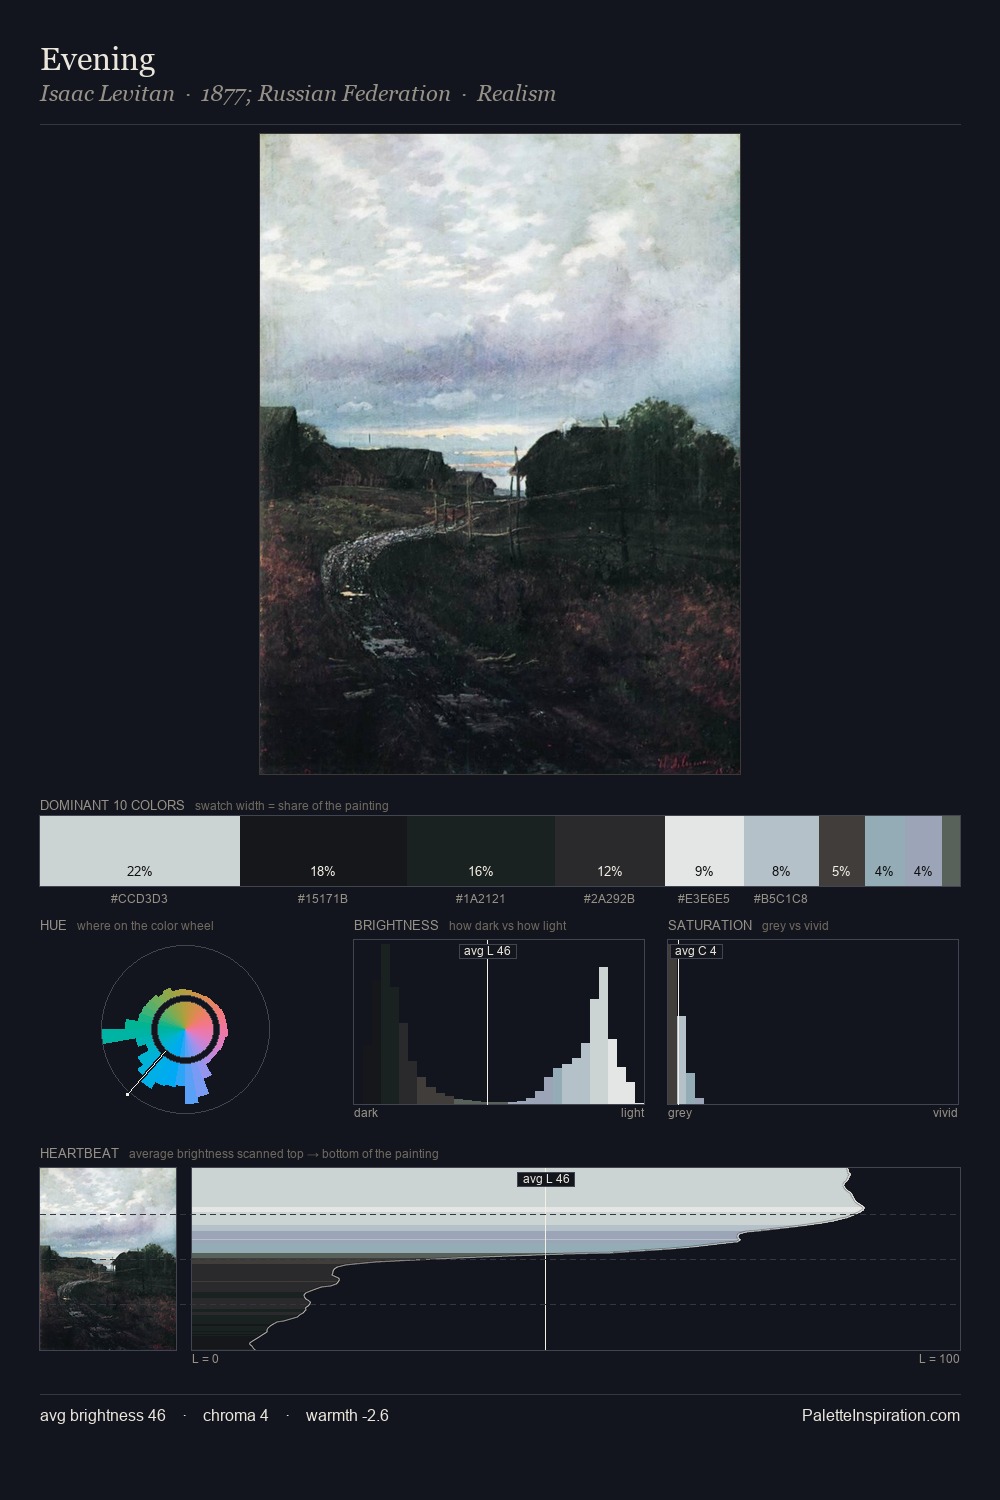
Task: Select the 5% dark brown swatch
Action: coord(842,851)
